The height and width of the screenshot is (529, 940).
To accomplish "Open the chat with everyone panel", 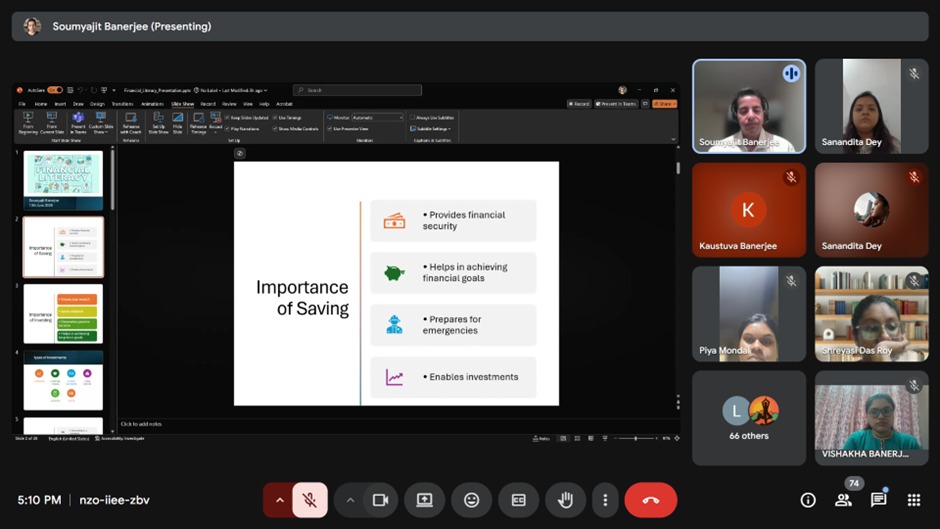I will [x=878, y=500].
